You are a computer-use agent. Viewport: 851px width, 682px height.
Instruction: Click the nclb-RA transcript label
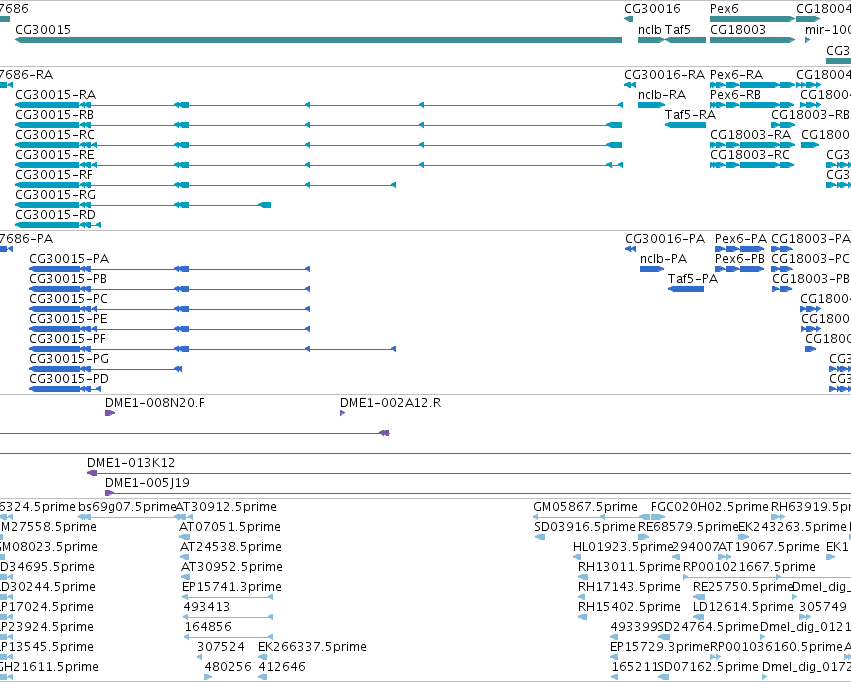pyautogui.click(x=662, y=95)
